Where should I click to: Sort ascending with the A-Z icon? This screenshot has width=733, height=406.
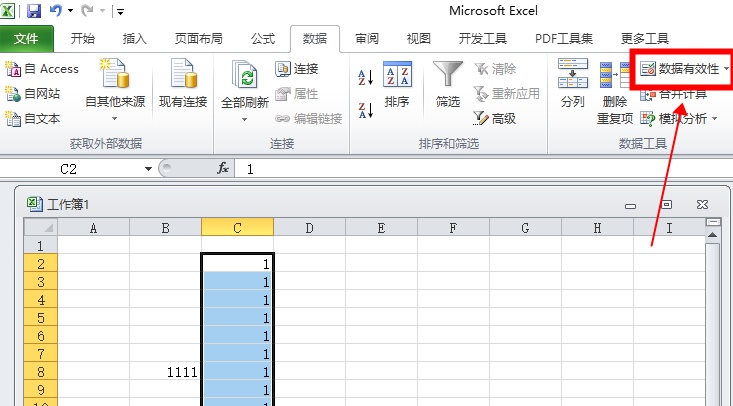[366, 77]
